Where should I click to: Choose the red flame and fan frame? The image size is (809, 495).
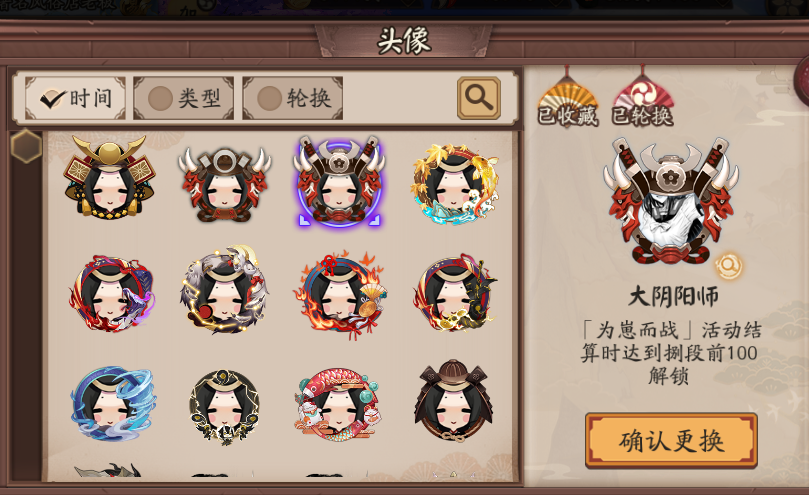click(341, 295)
